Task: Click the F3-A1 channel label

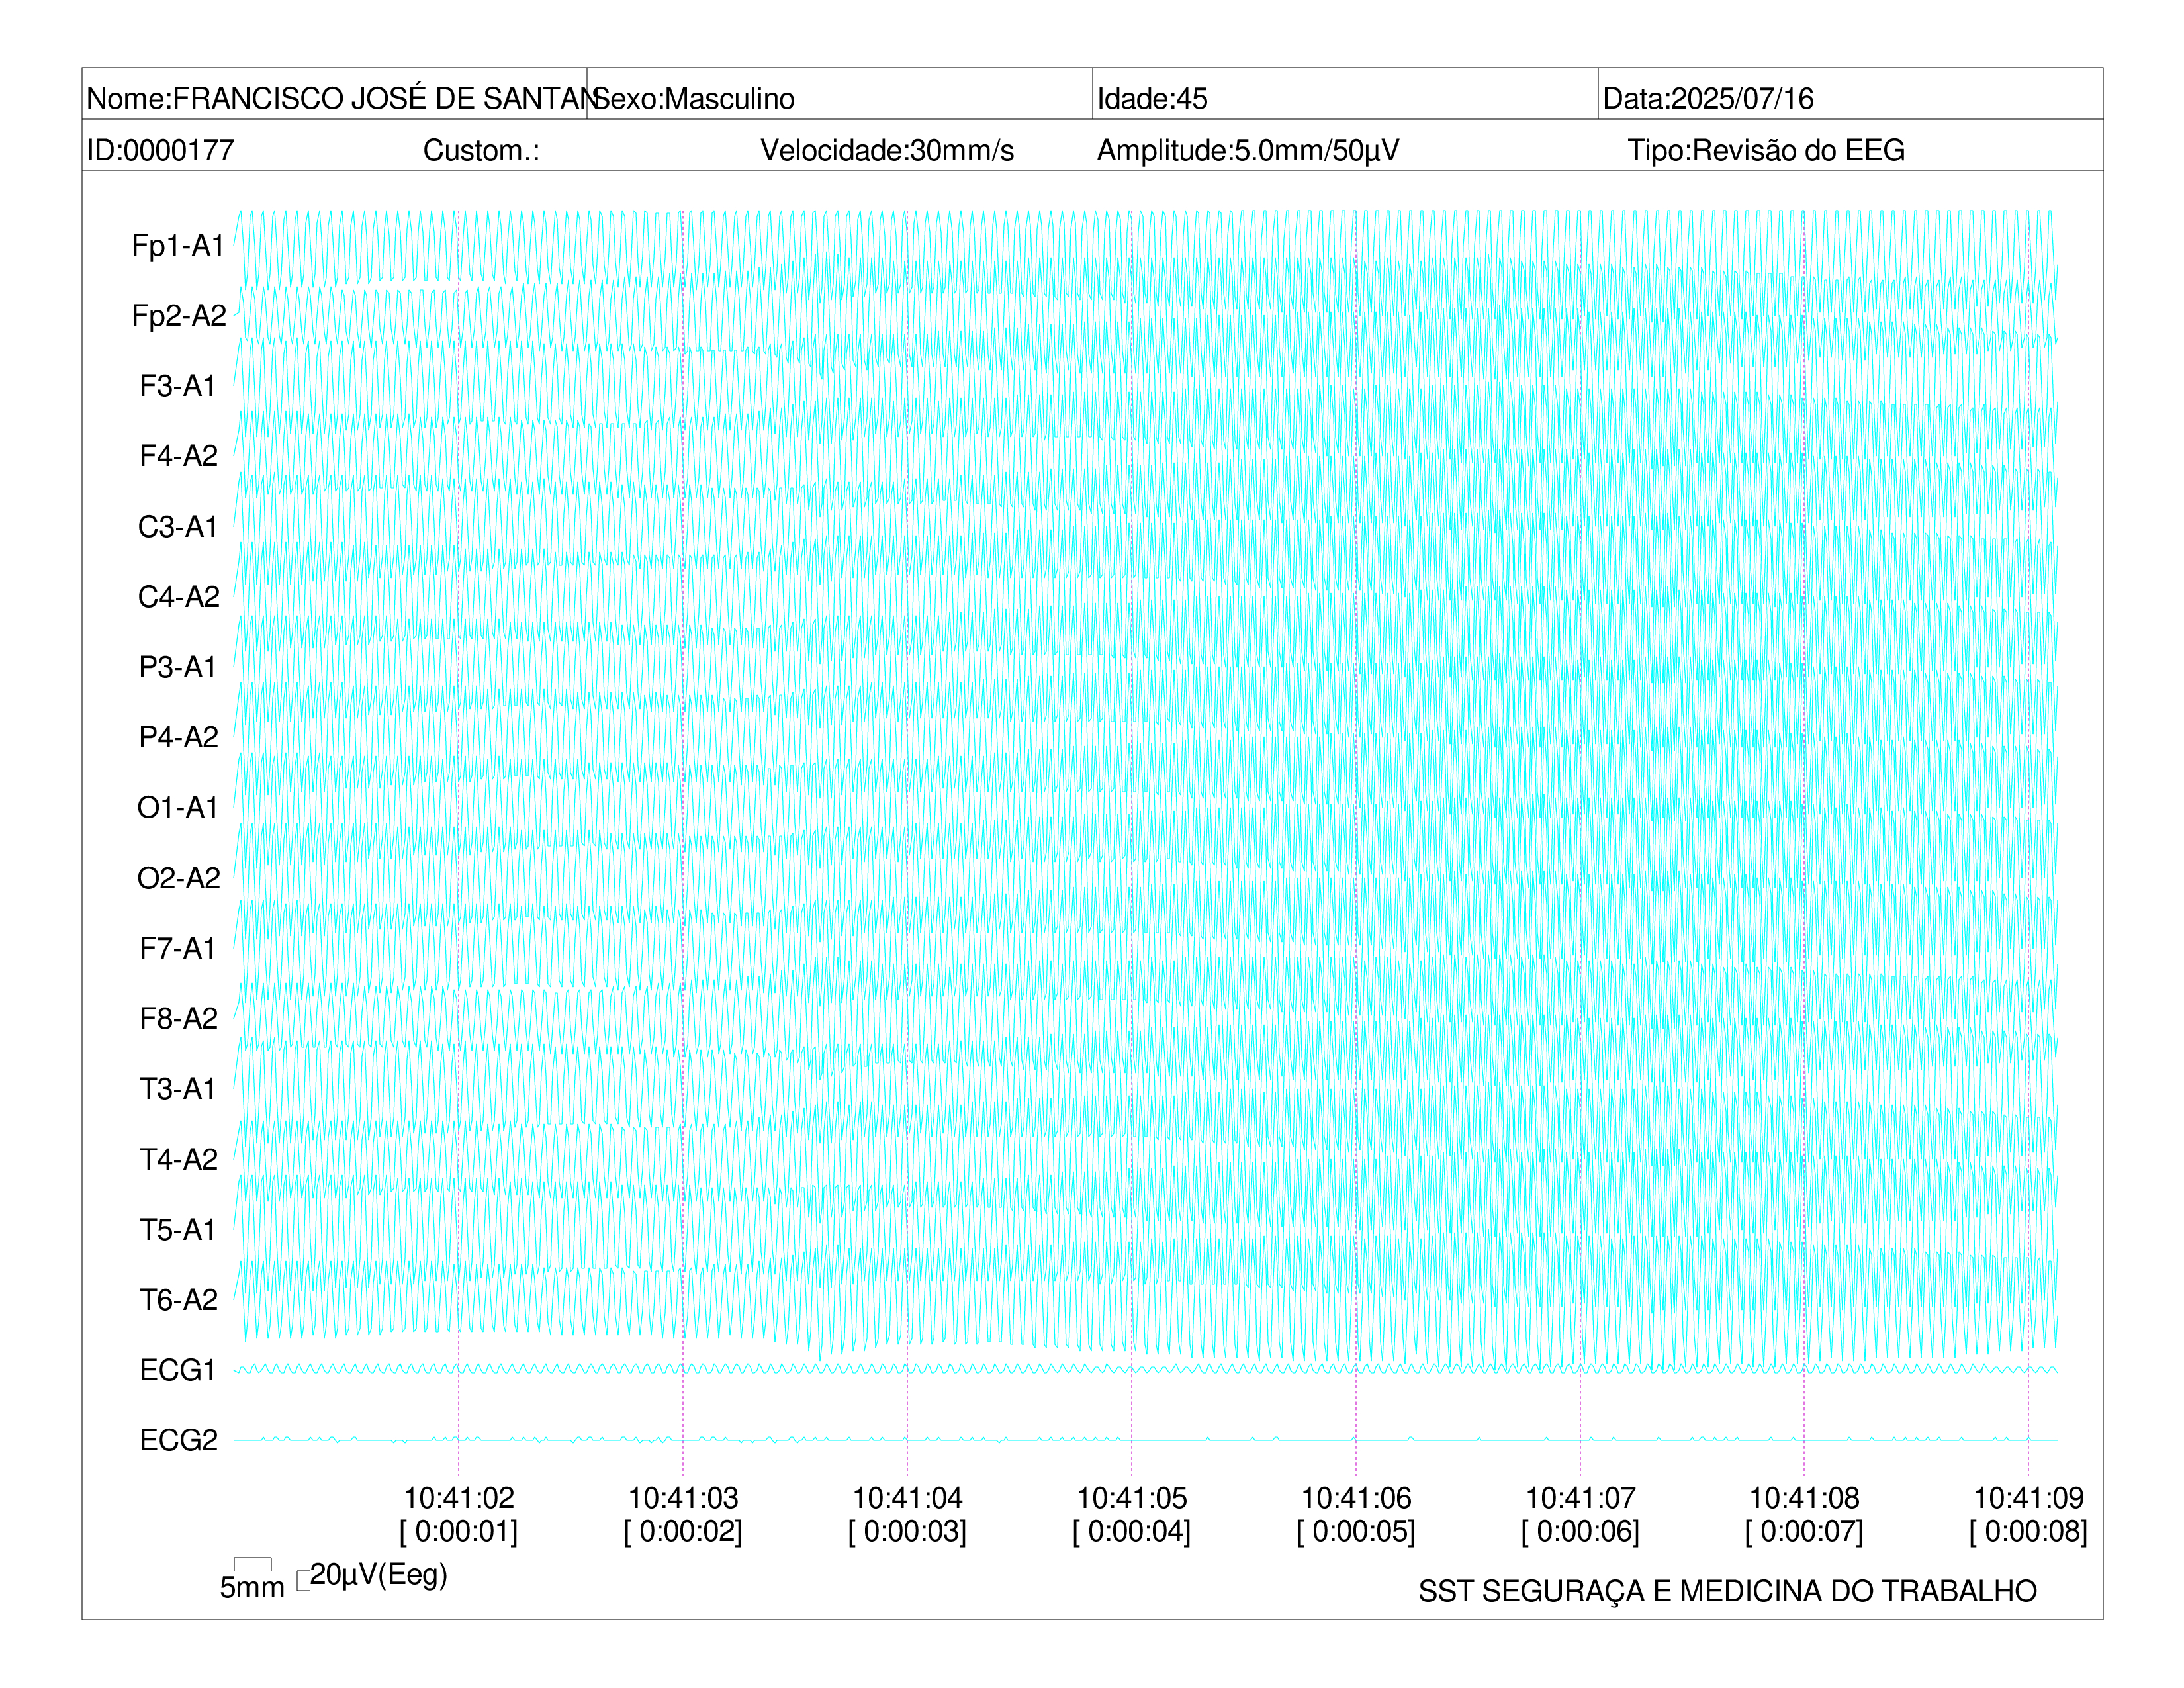Action: pyautogui.click(x=178, y=386)
